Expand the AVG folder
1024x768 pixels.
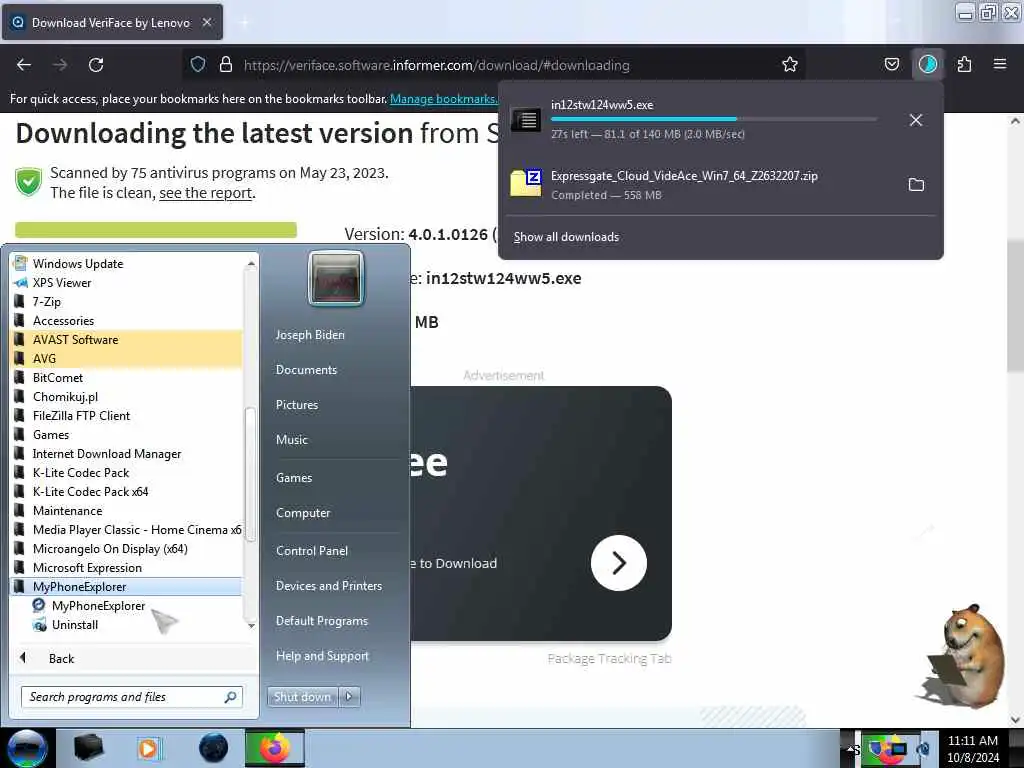point(44,358)
